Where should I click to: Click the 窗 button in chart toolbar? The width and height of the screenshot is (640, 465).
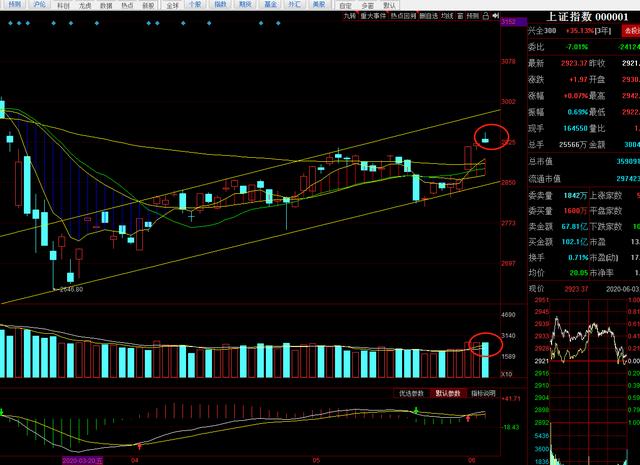pos(460,16)
